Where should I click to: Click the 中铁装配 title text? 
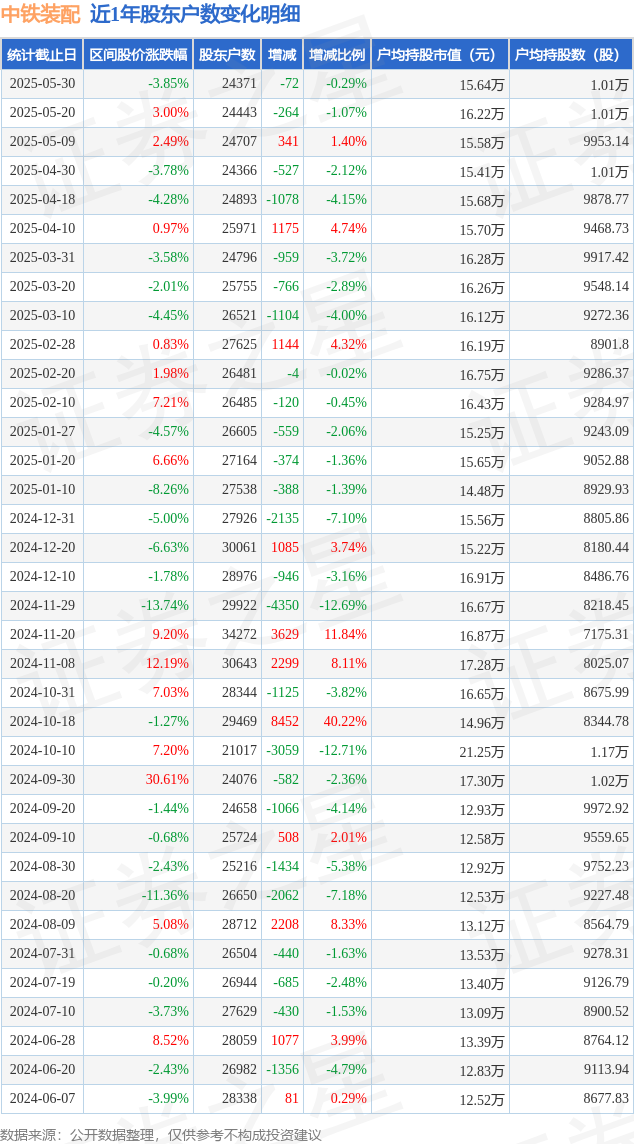click(39, 14)
